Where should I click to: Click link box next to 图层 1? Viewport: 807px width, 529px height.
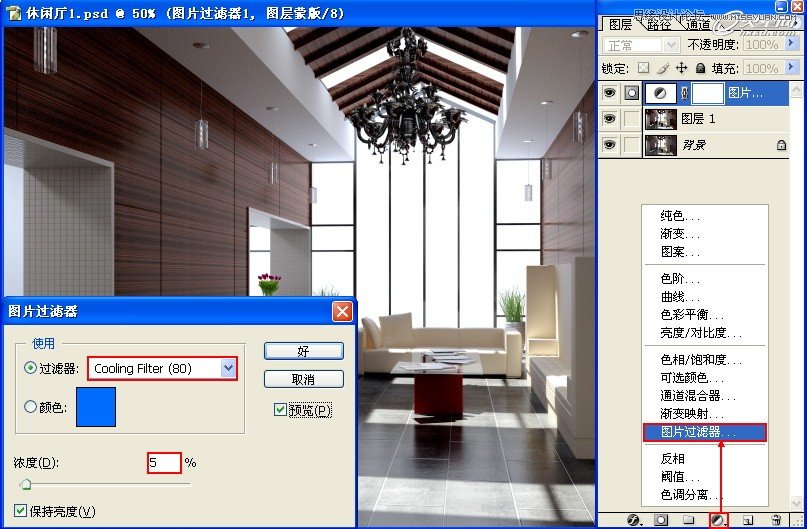[x=631, y=119]
